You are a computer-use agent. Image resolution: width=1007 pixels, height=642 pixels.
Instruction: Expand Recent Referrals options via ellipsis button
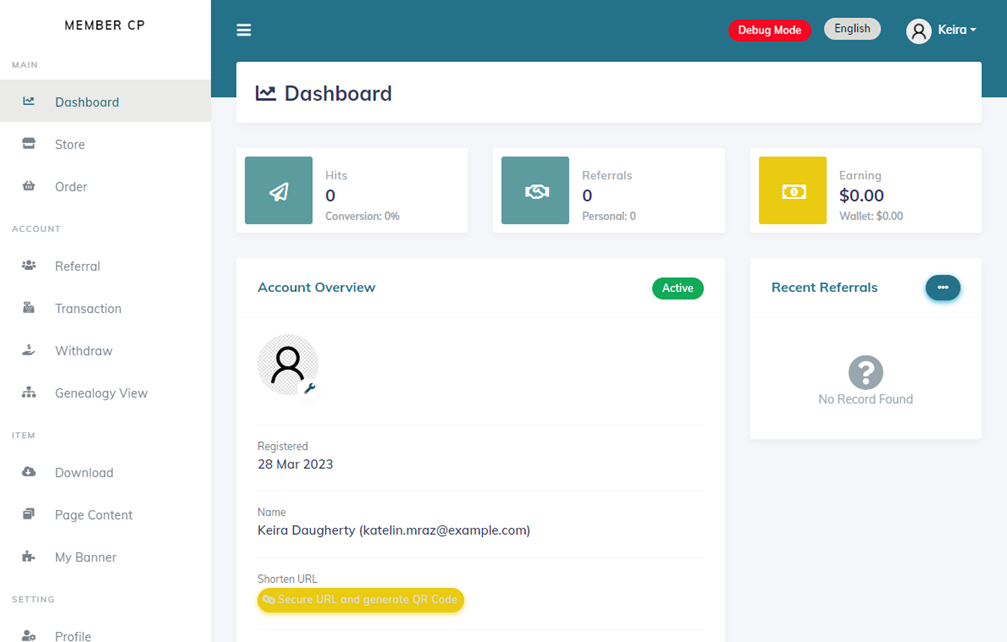942,287
